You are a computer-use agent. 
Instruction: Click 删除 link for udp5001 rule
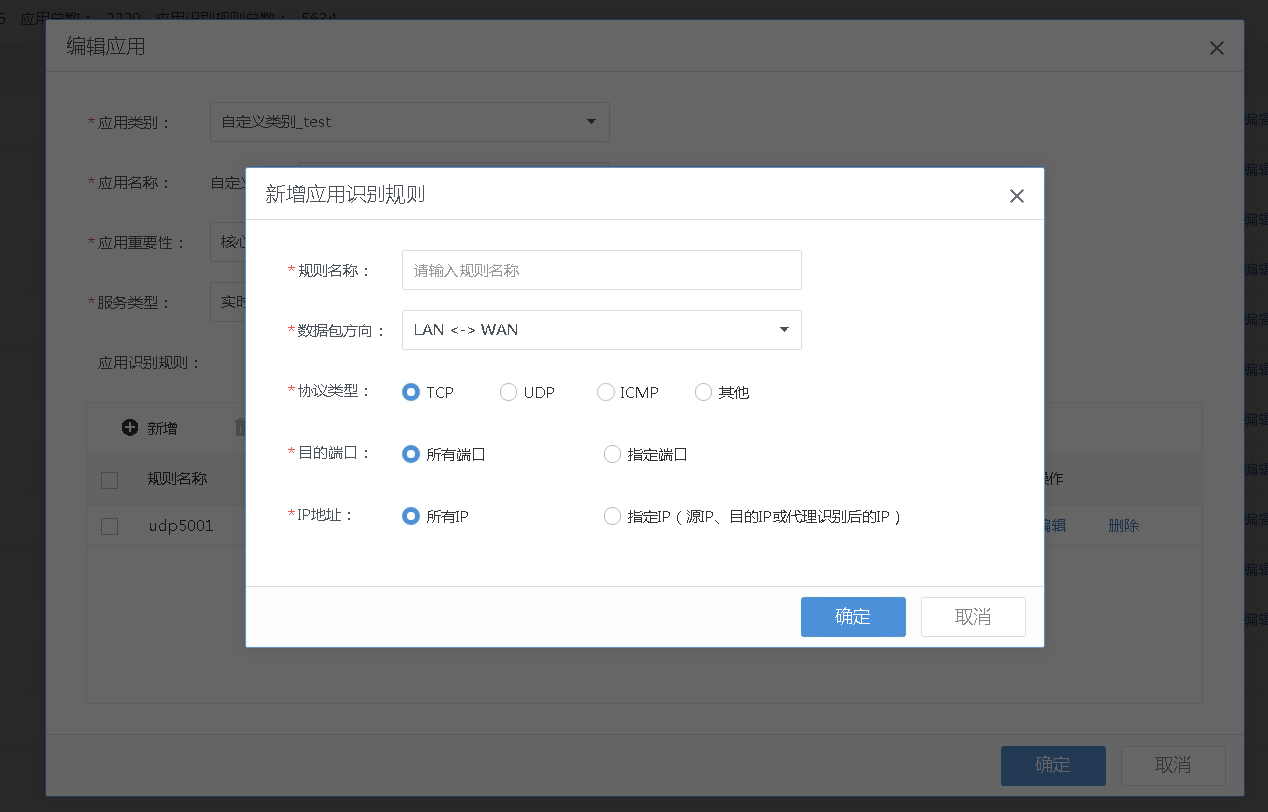(1123, 526)
